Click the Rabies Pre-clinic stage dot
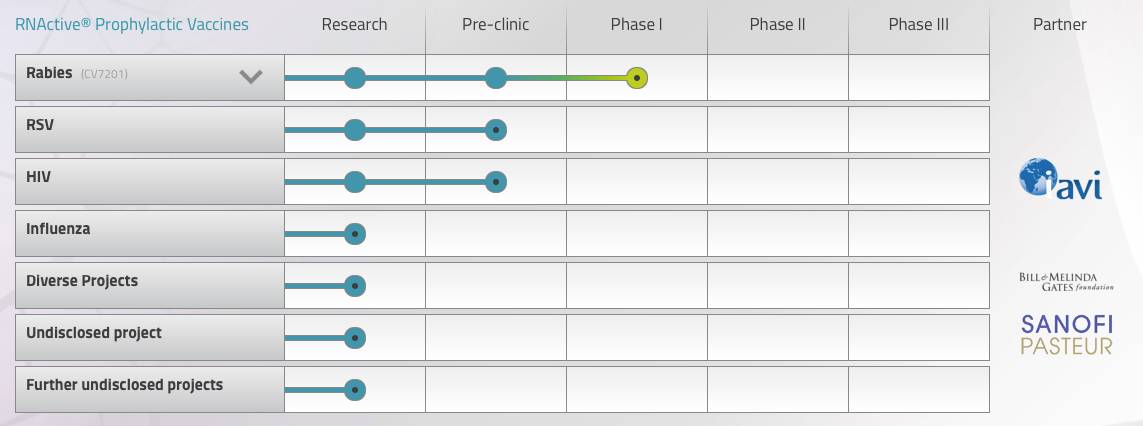This screenshot has height=426, width=1143. click(496, 78)
